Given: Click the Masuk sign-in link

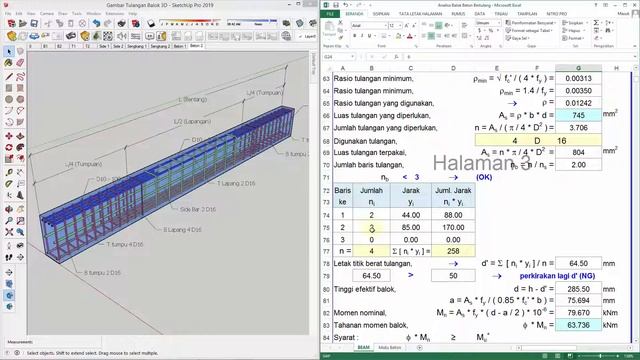Looking at the screenshot, I should coord(623,14).
